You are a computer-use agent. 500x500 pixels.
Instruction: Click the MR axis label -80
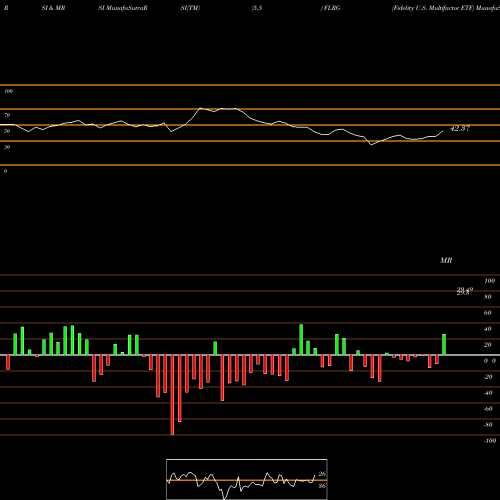(x=488, y=425)
